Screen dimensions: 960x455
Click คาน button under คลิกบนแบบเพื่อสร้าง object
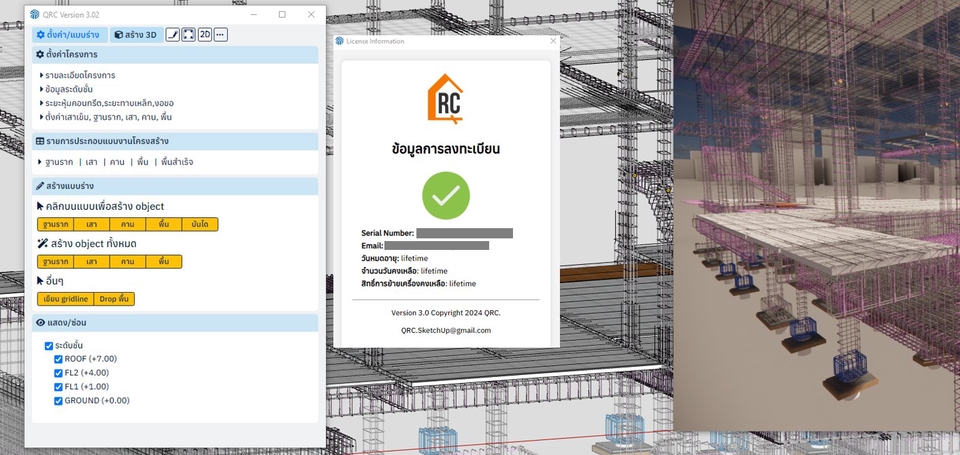[x=128, y=224]
